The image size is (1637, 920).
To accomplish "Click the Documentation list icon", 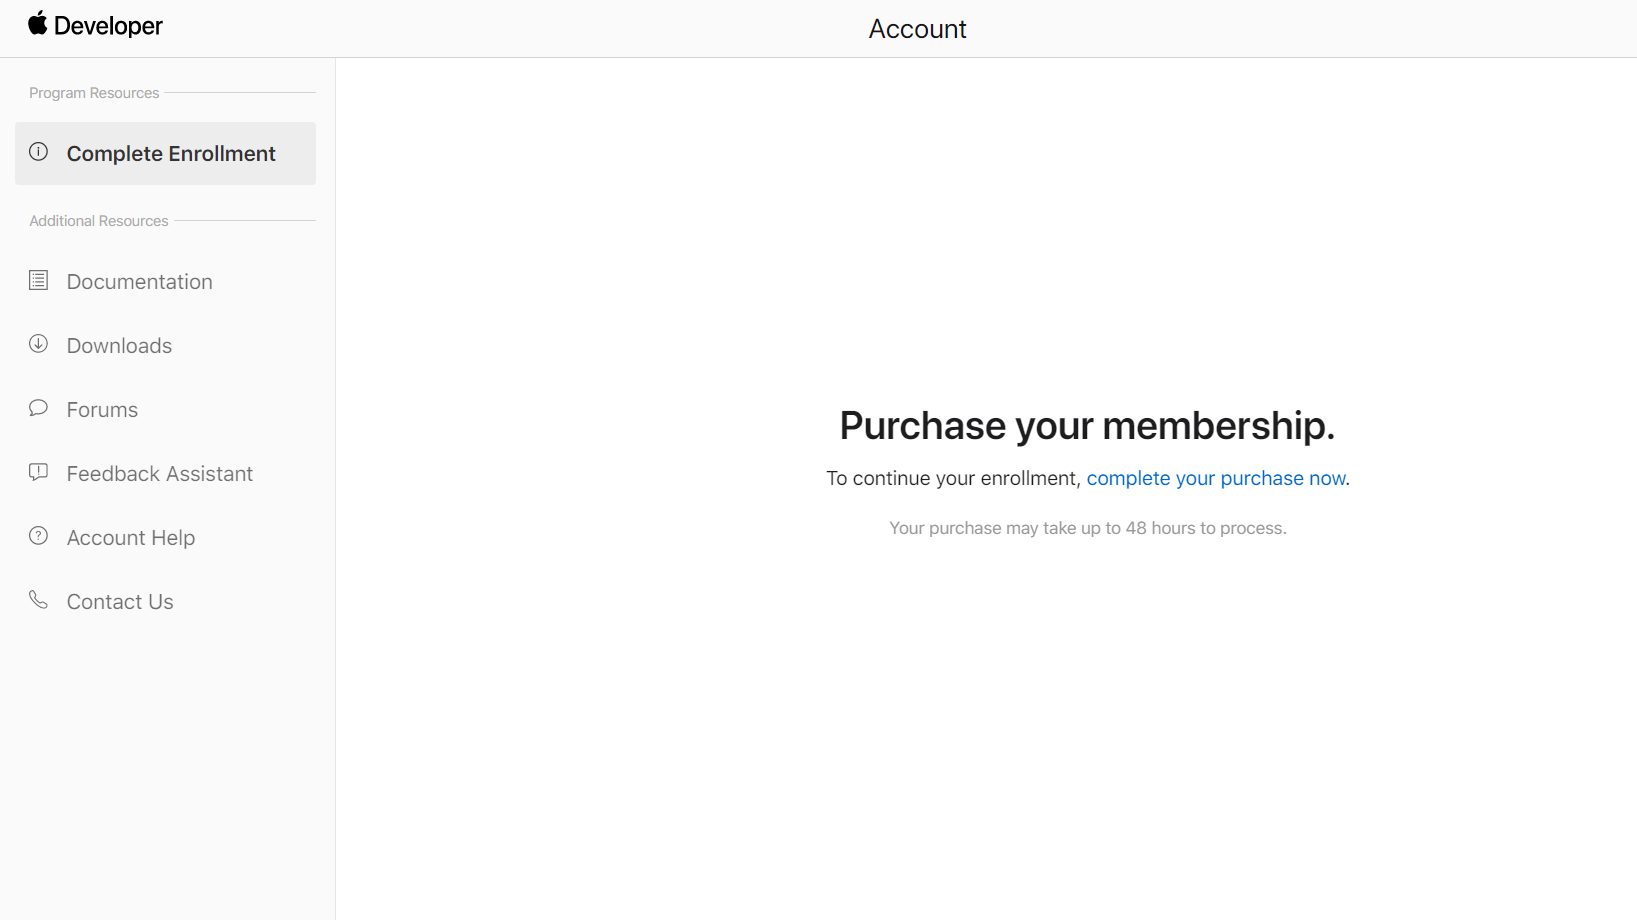I will [x=39, y=280].
